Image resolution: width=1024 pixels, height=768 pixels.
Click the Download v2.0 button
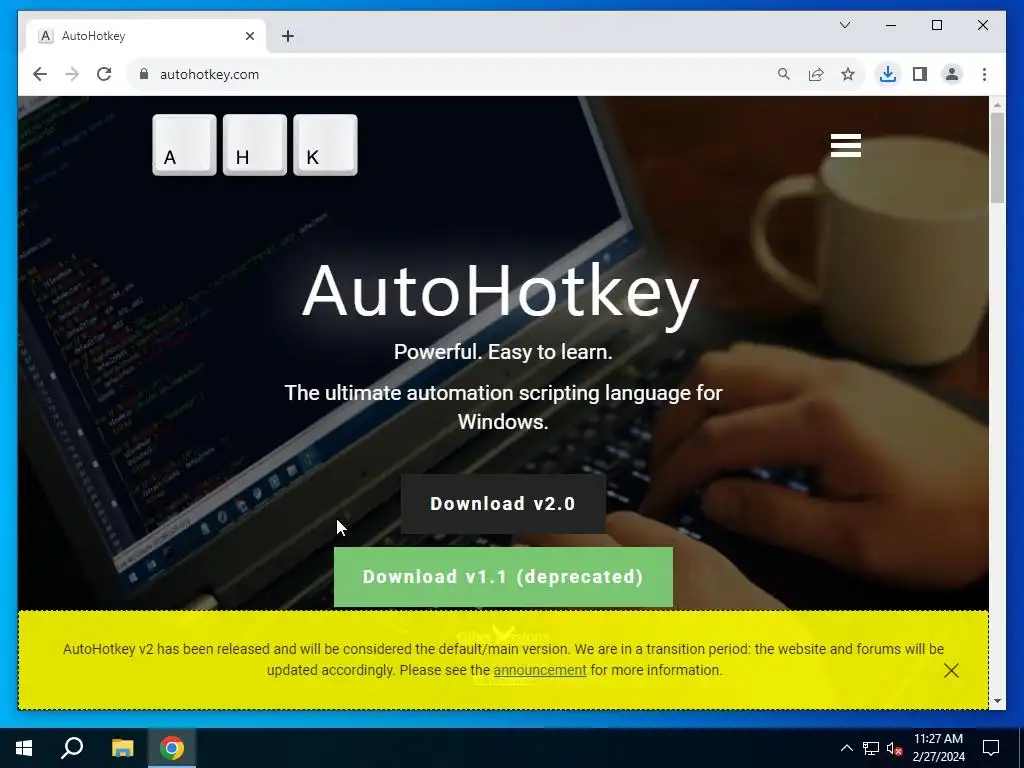[503, 504]
